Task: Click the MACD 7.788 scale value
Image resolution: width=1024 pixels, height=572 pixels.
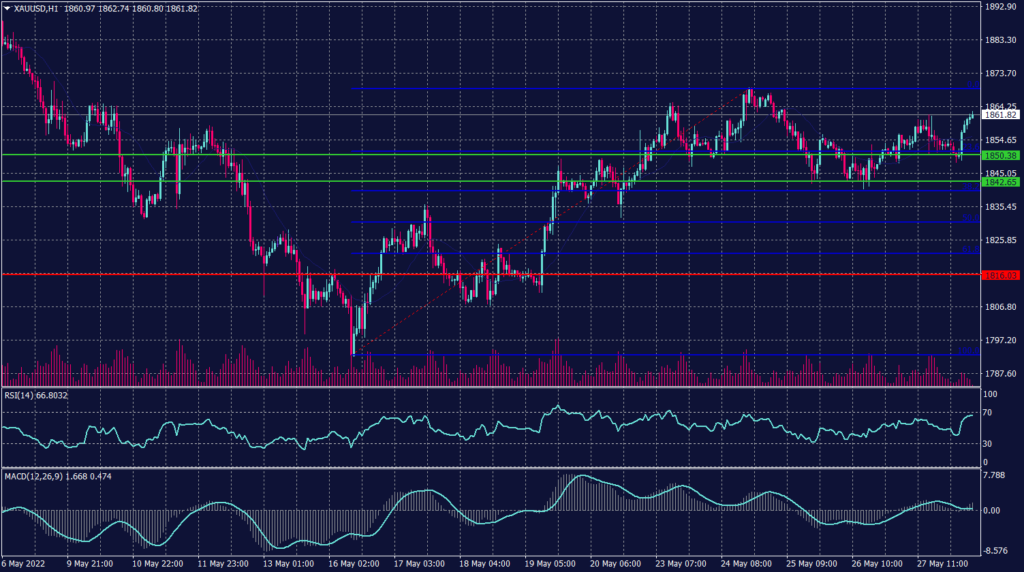Action: click(x=995, y=475)
